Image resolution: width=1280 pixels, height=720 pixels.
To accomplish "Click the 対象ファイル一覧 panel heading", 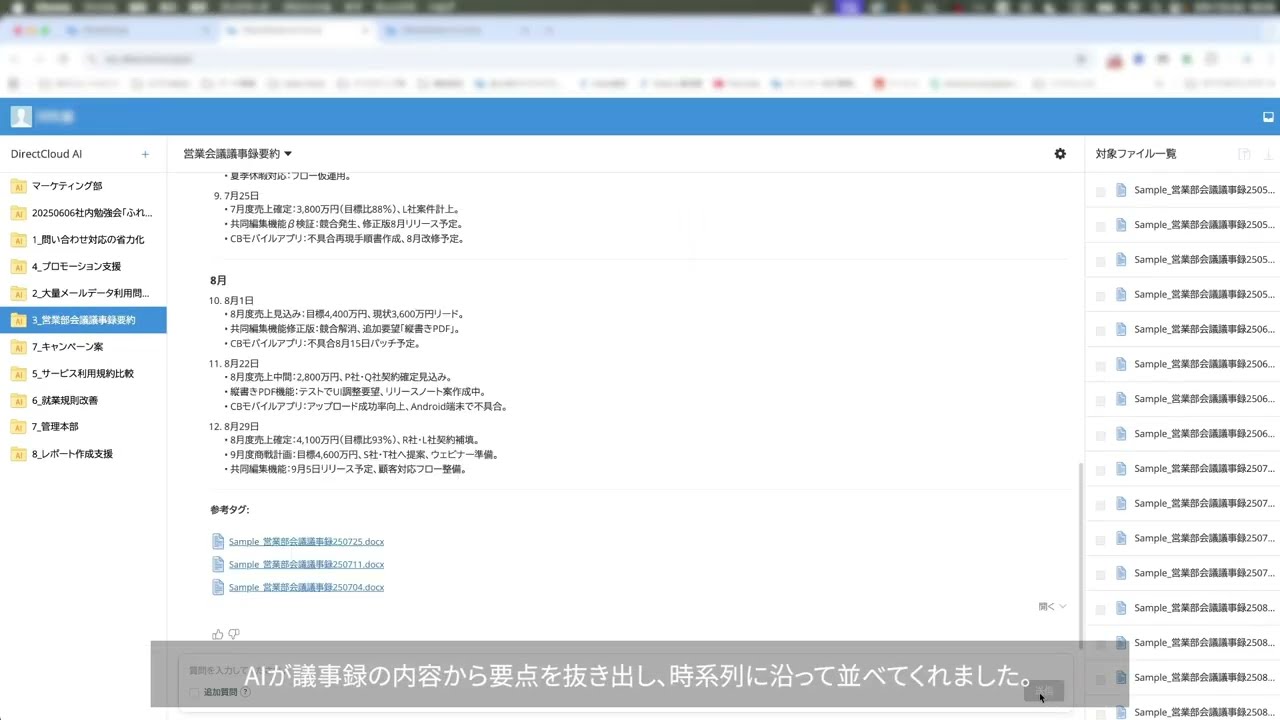I will coord(1136,154).
